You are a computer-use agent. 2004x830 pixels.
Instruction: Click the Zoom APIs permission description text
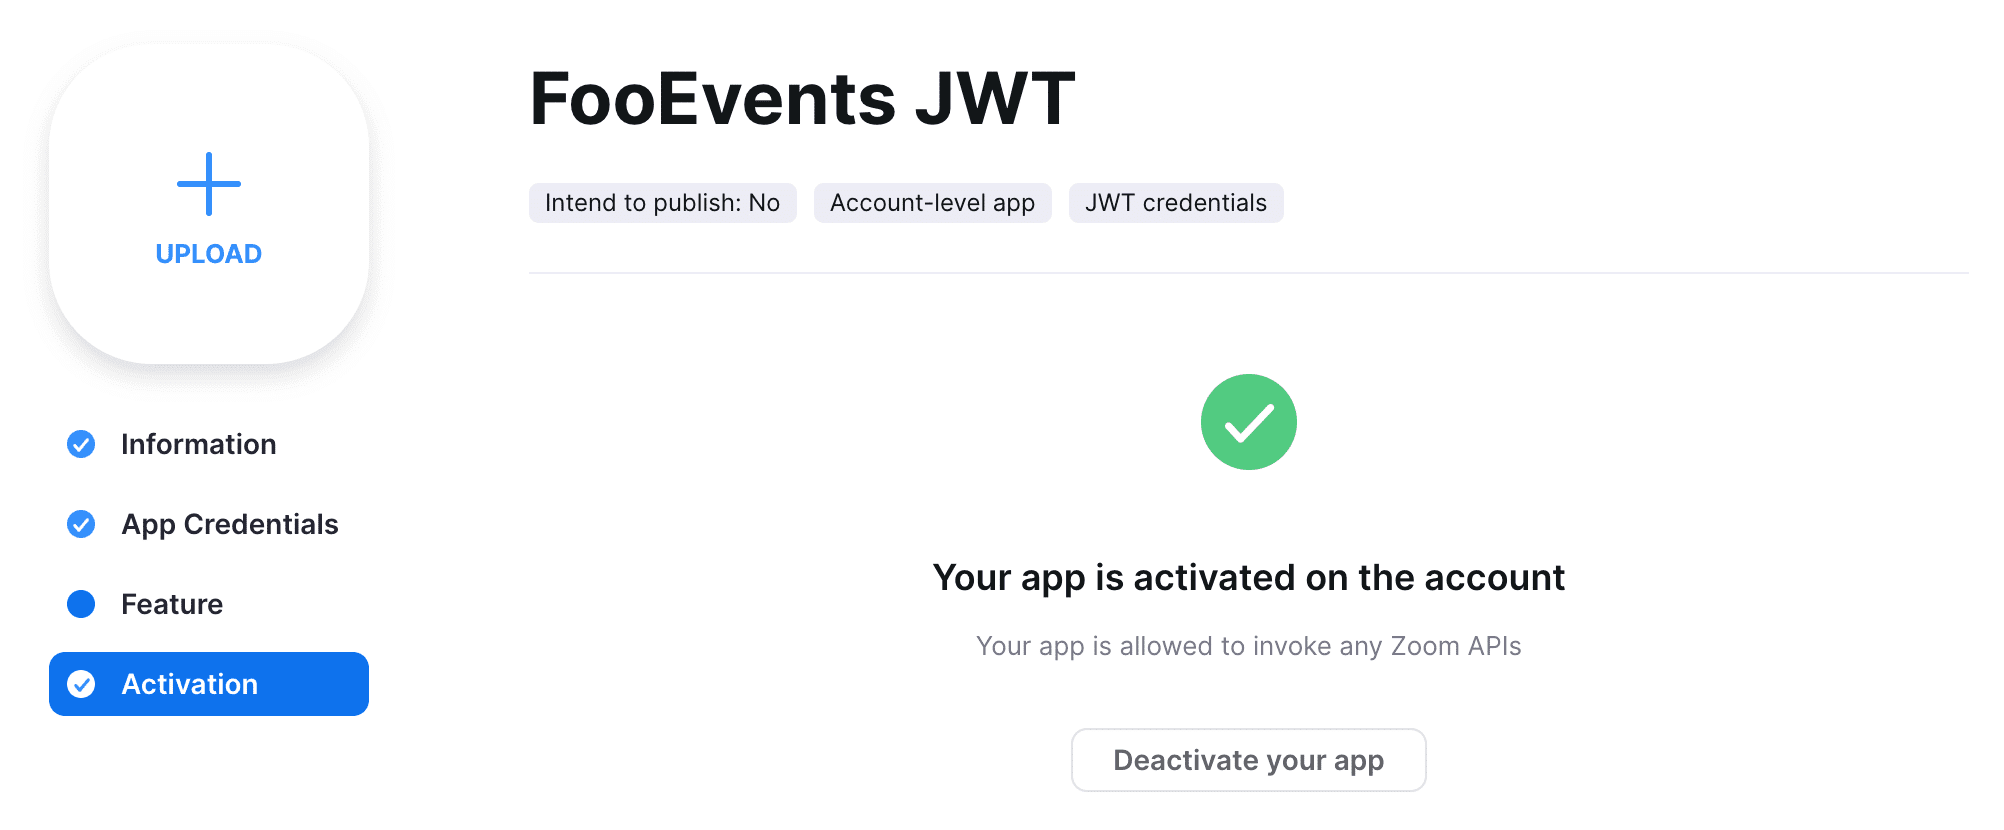[1248, 645]
